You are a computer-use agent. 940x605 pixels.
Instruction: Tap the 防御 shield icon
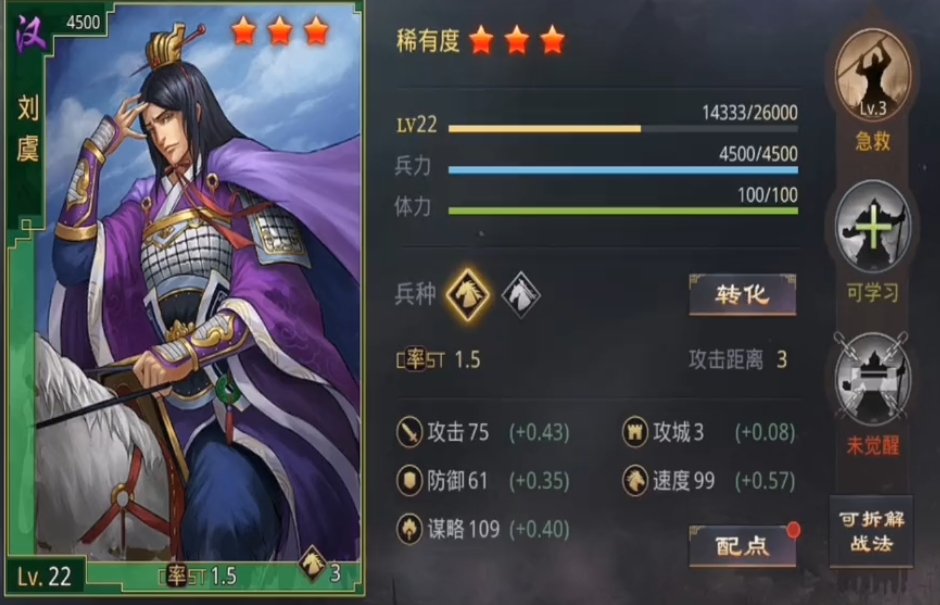[x=410, y=480]
